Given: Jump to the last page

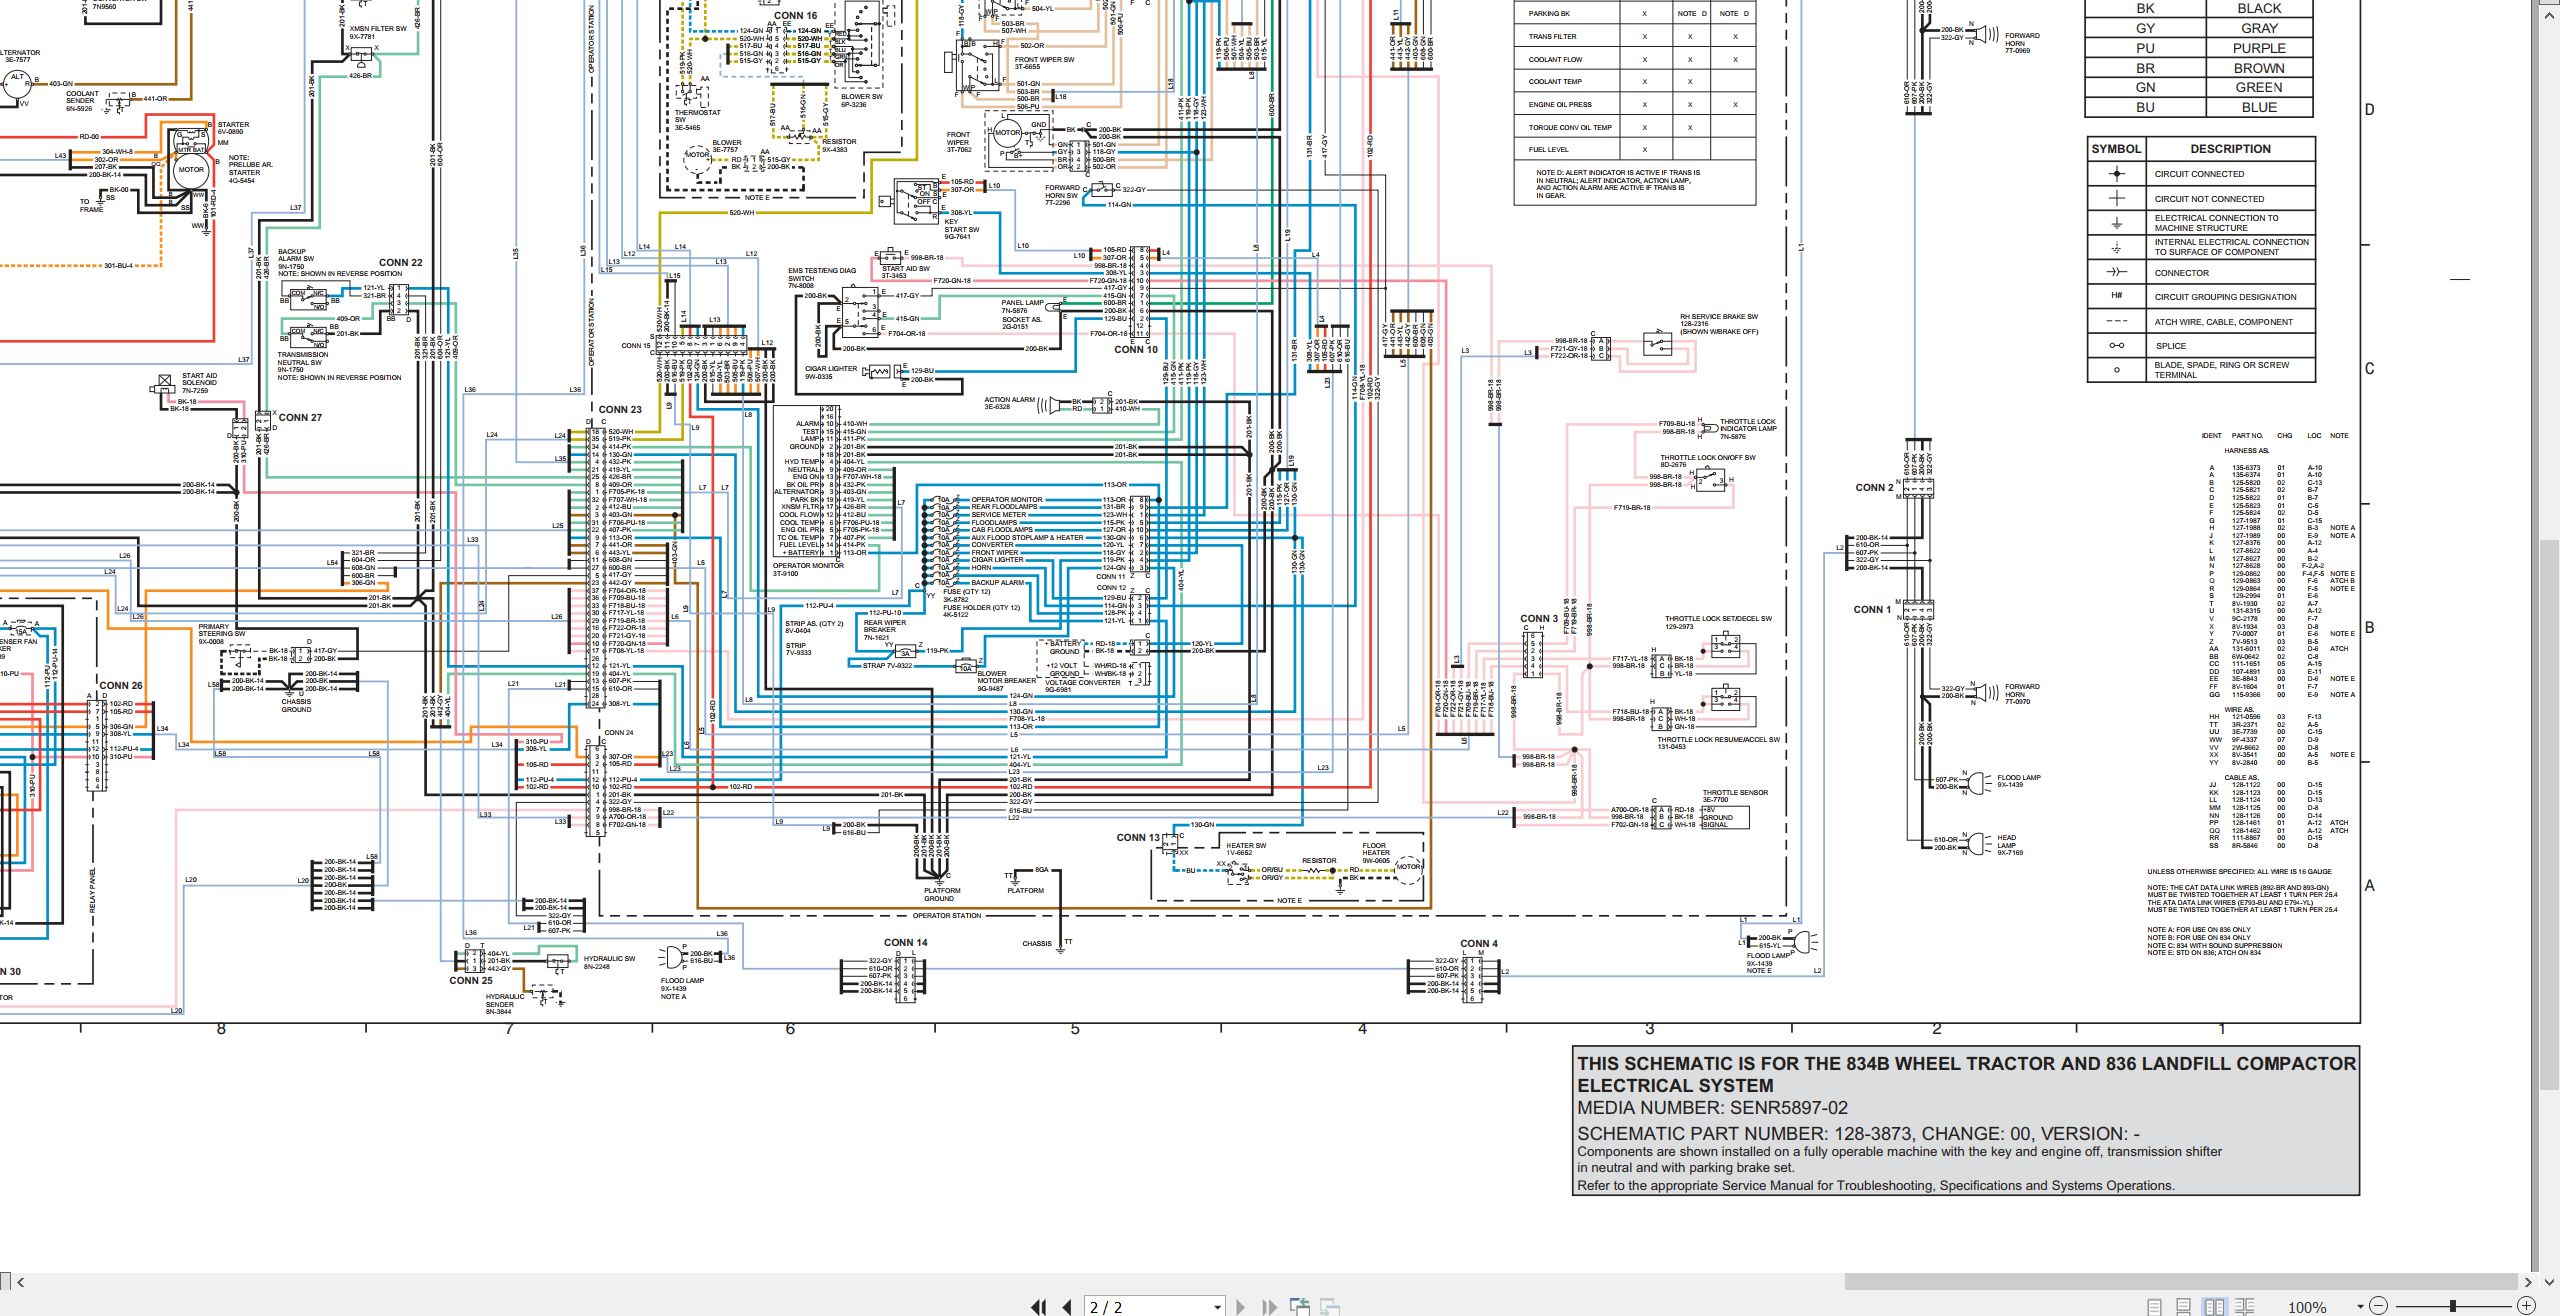Looking at the screenshot, I should click(x=1270, y=1307).
